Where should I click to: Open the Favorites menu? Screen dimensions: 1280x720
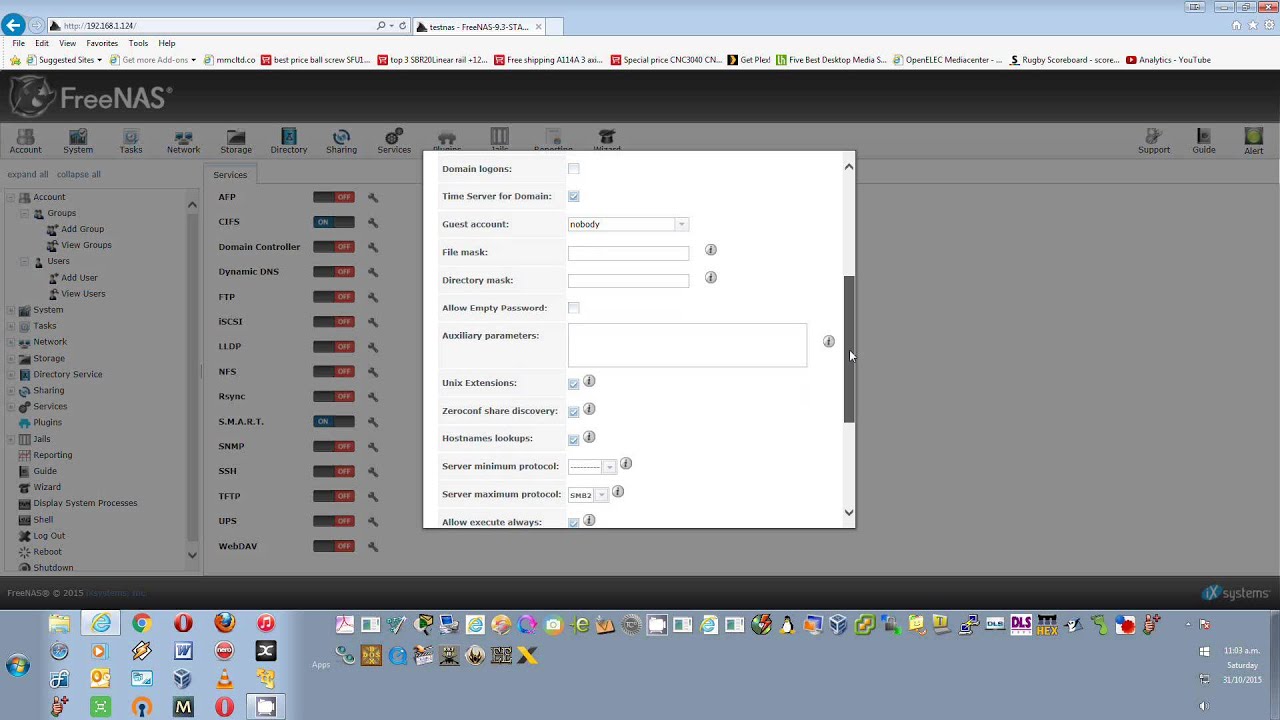tap(102, 43)
